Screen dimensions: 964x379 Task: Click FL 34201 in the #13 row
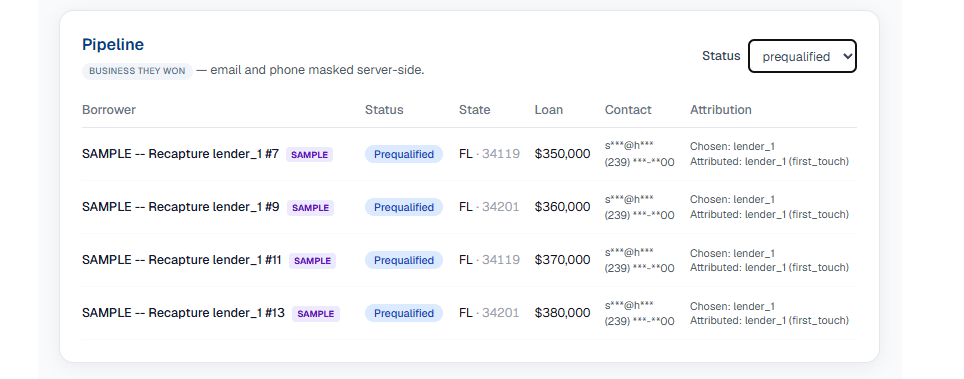point(489,313)
